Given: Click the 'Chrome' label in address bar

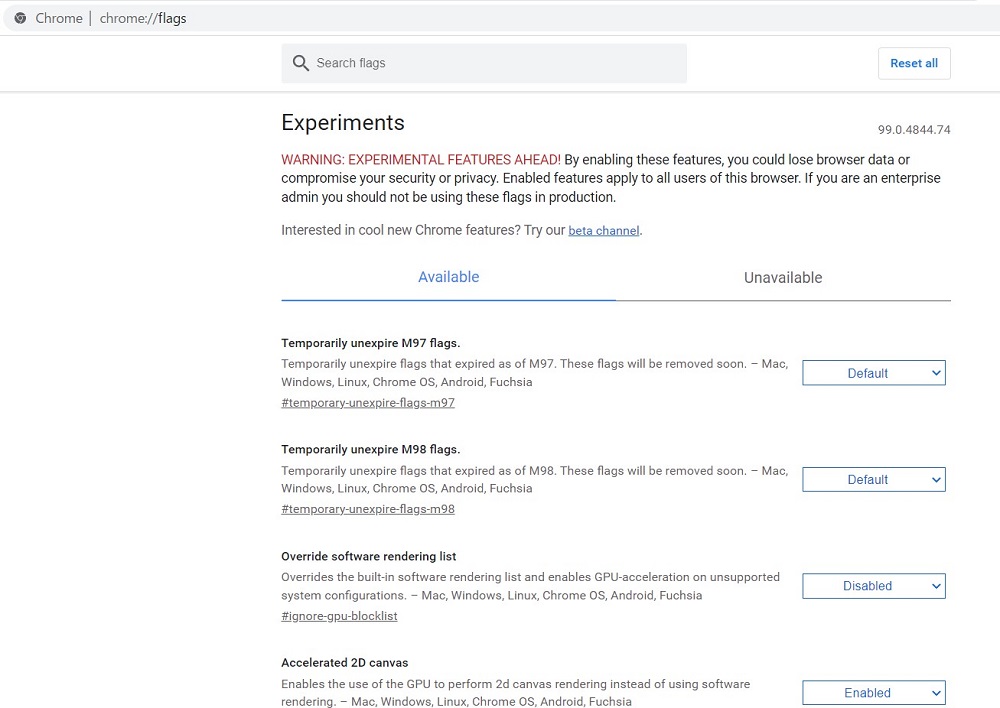Looking at the screenshot, I should click(x=59, y=18).
